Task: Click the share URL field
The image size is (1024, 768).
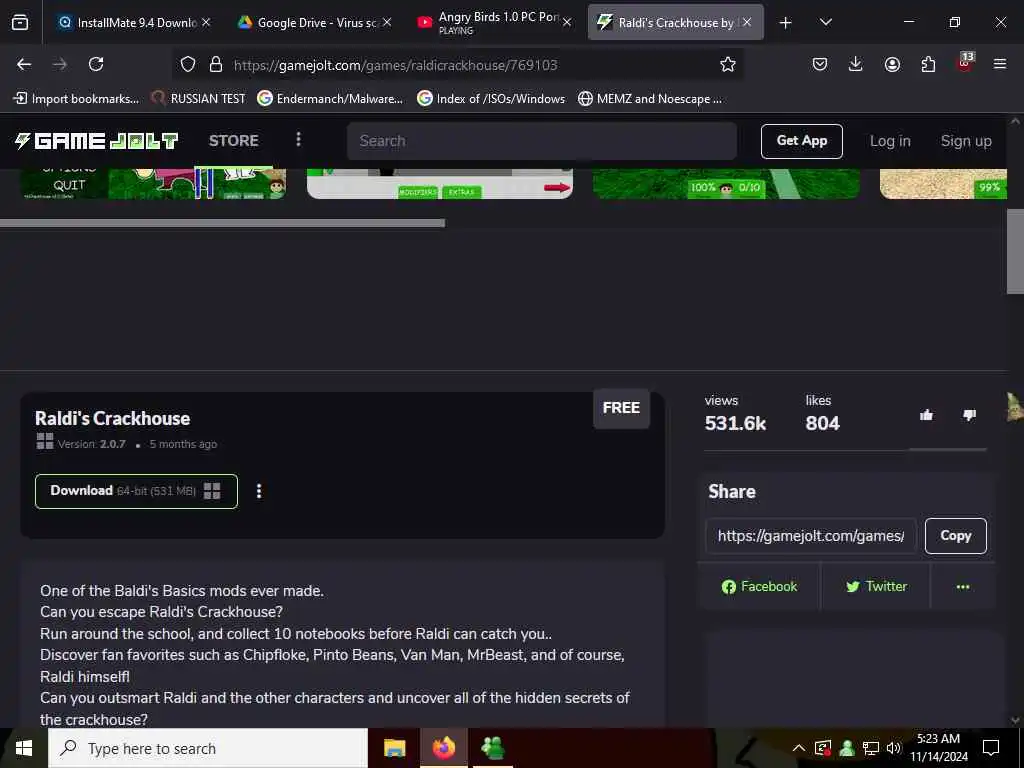Action: click(x=810, y=536)
